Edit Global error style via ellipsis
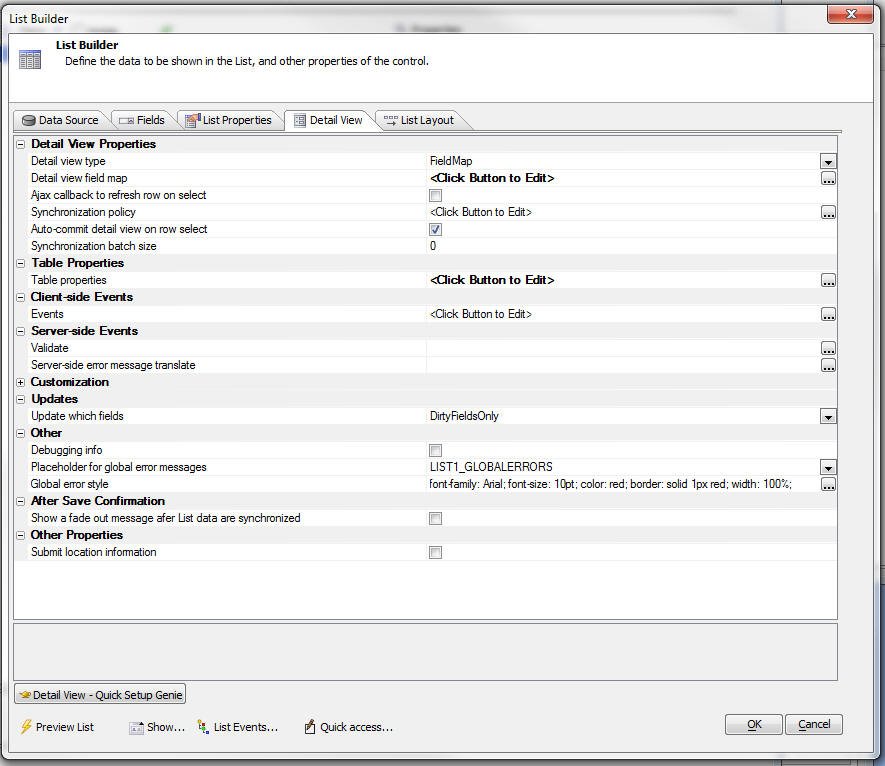Image resolution: width=885 pixels, height=766 pixels. click(828, 485)
